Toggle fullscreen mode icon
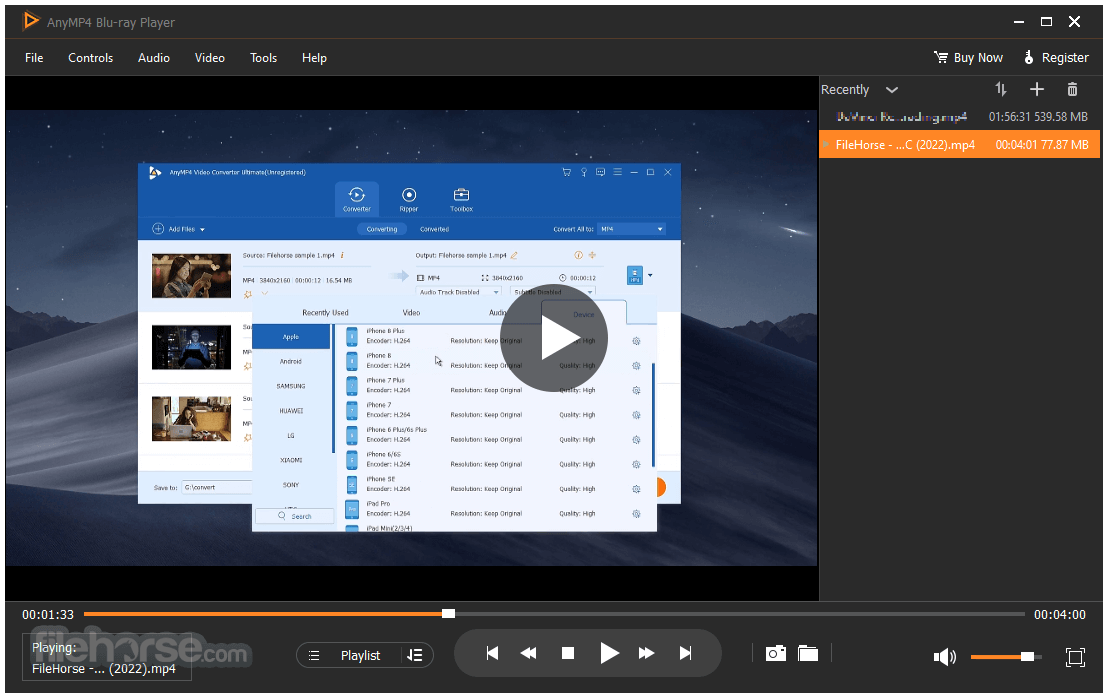The image size is (1108, 698). [1075, 657]
